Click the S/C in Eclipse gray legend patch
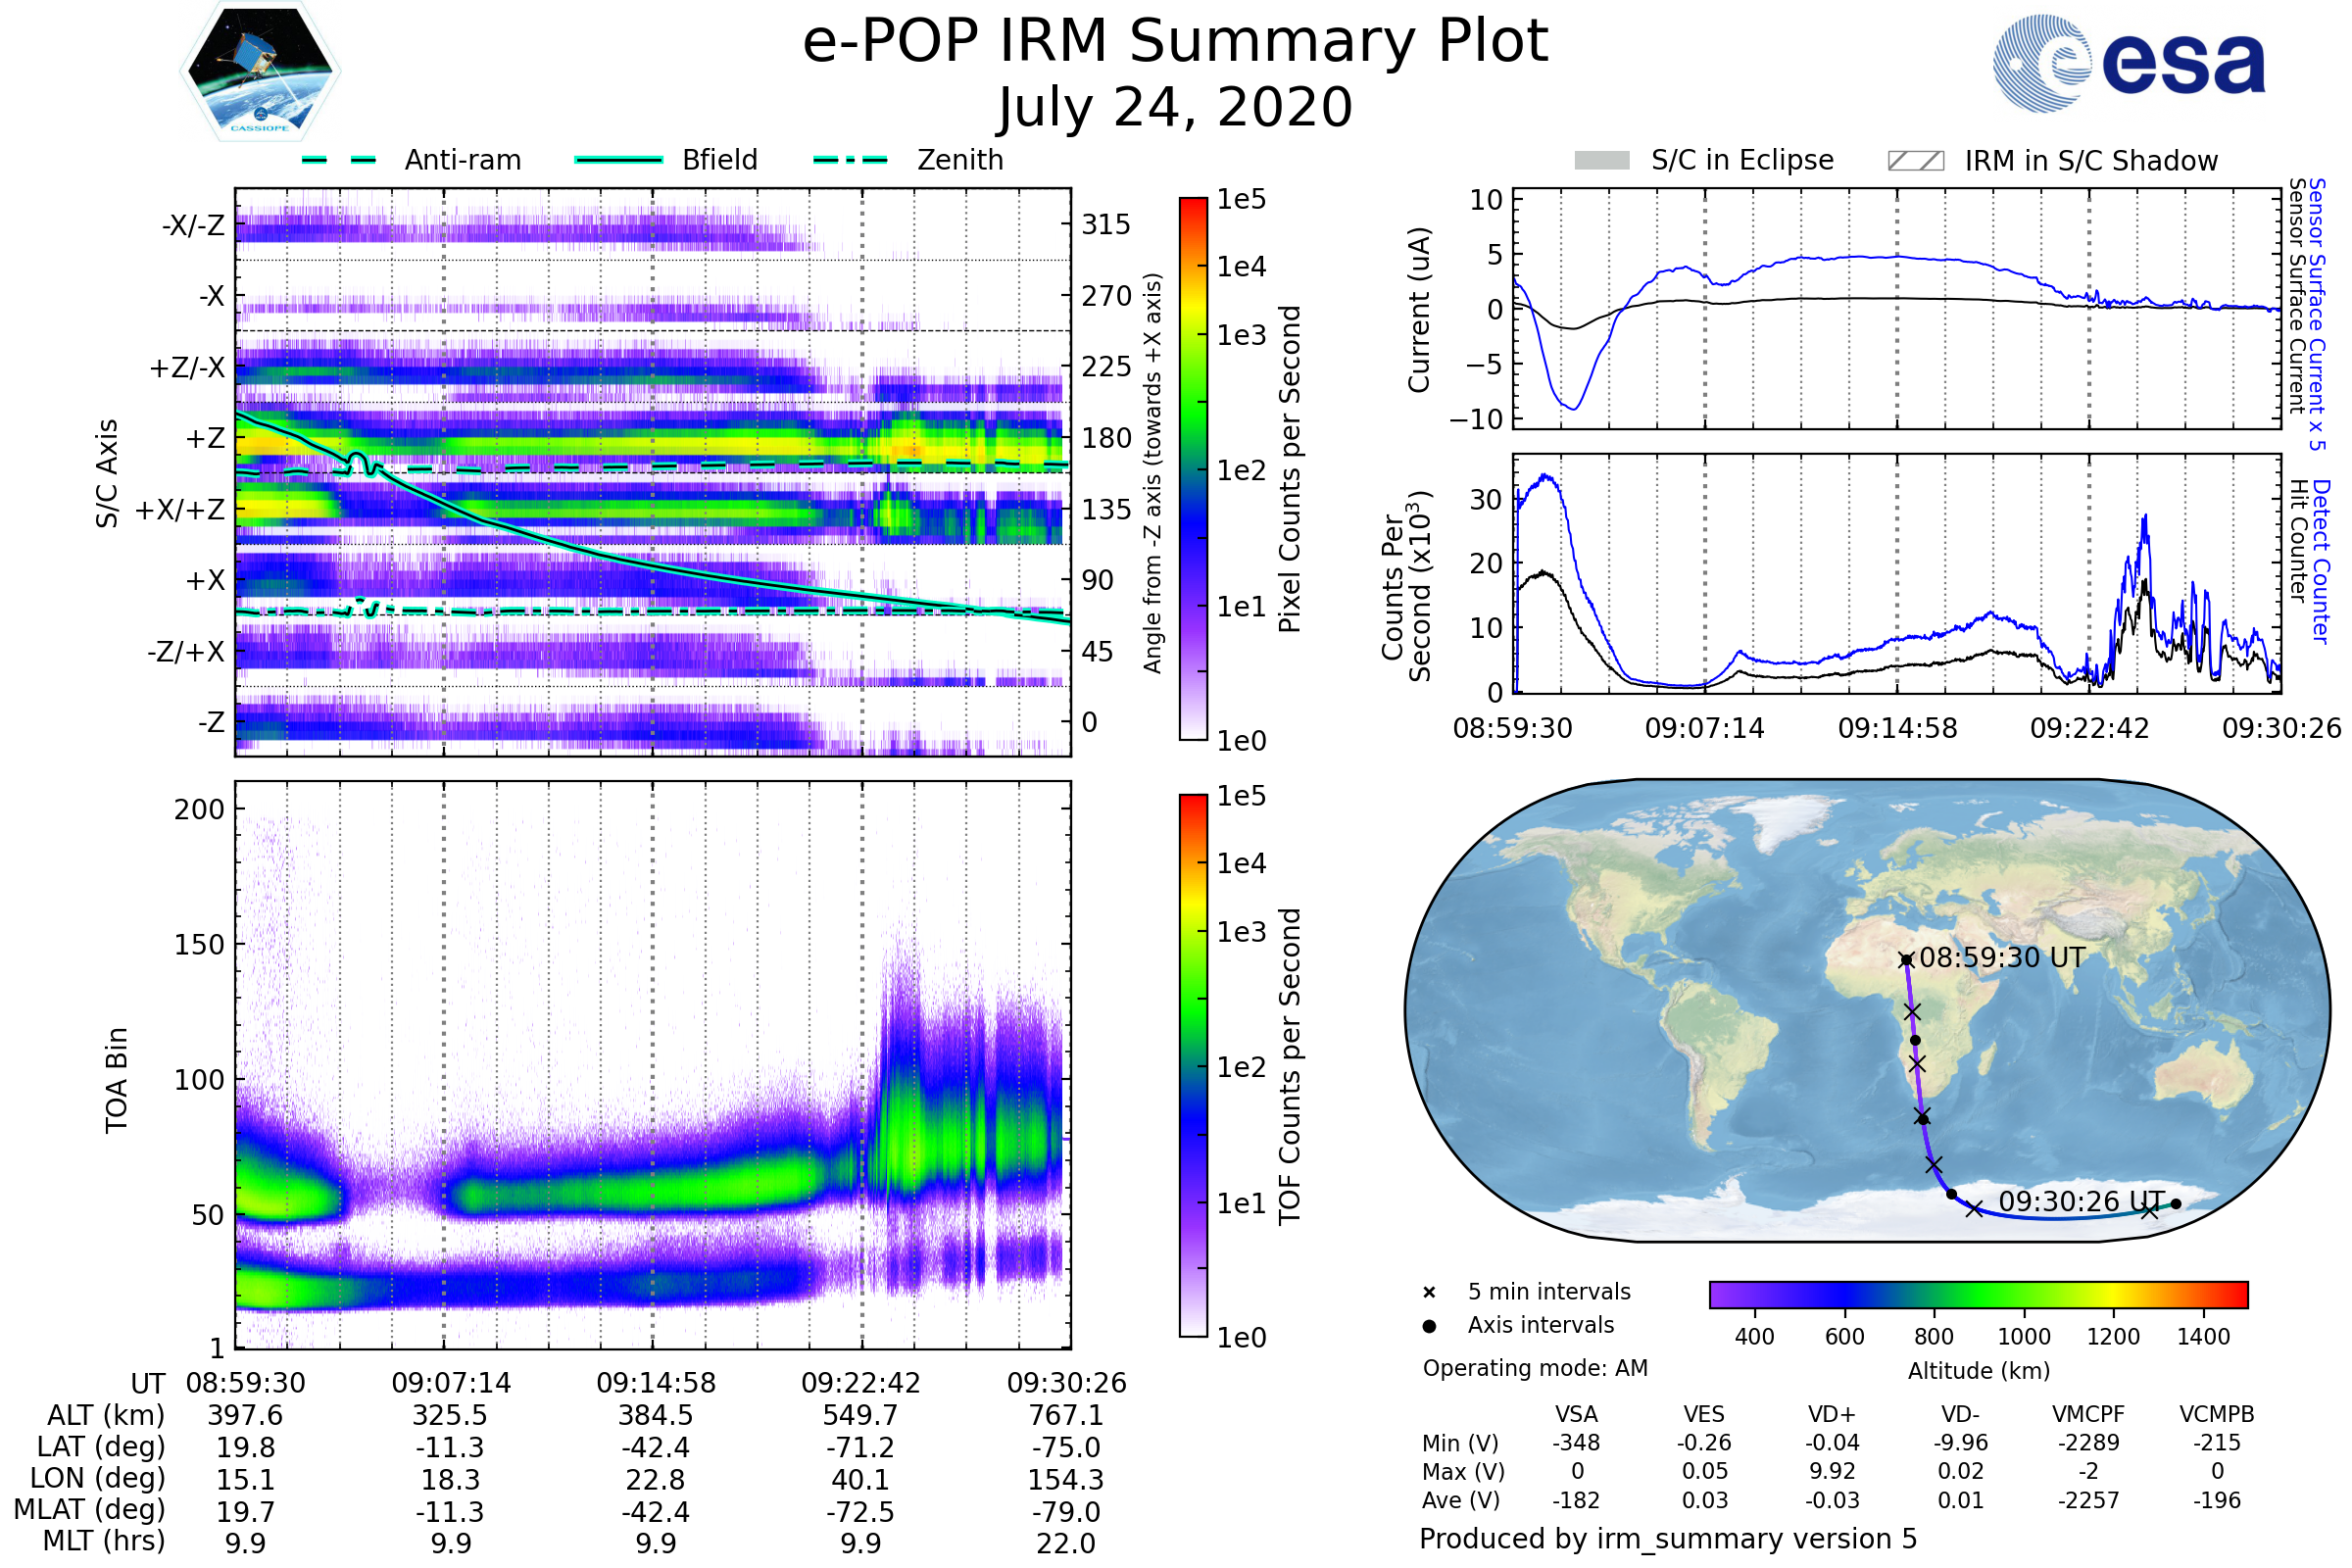 pyautogui.click(x=1602, y=161)
